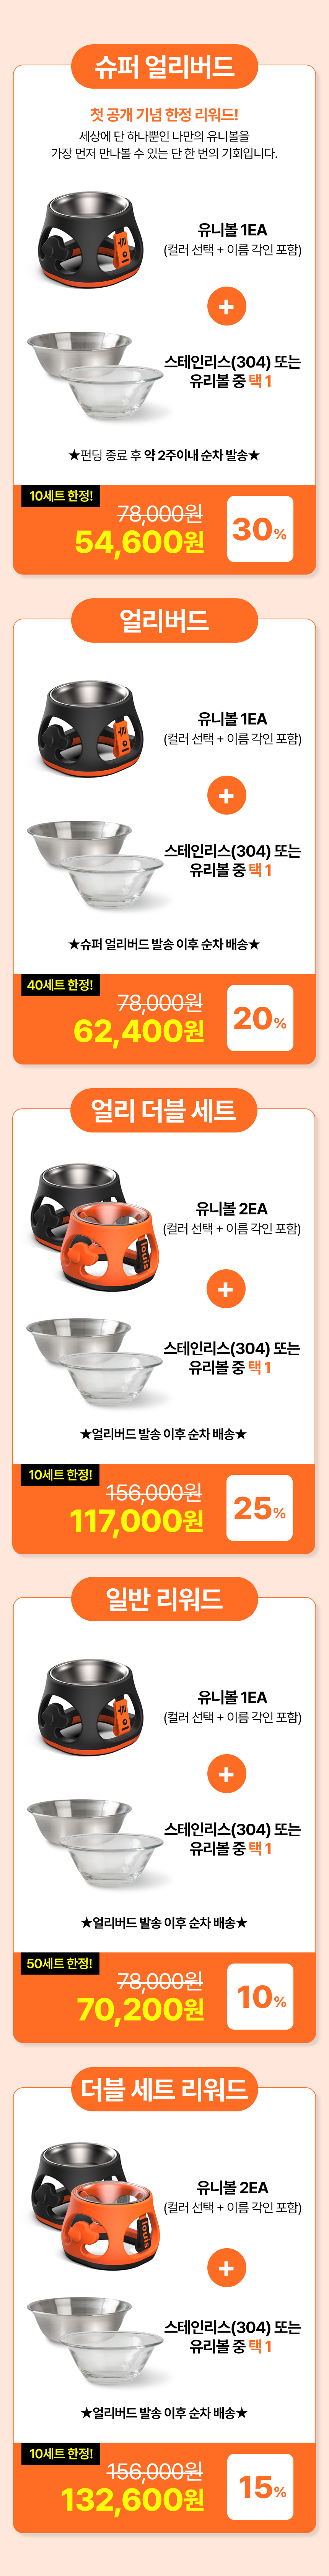Click the 슈퍼 얼리버드 title badge
The width and height of the screenshot is (329, 2576).
tap(164, 67)
